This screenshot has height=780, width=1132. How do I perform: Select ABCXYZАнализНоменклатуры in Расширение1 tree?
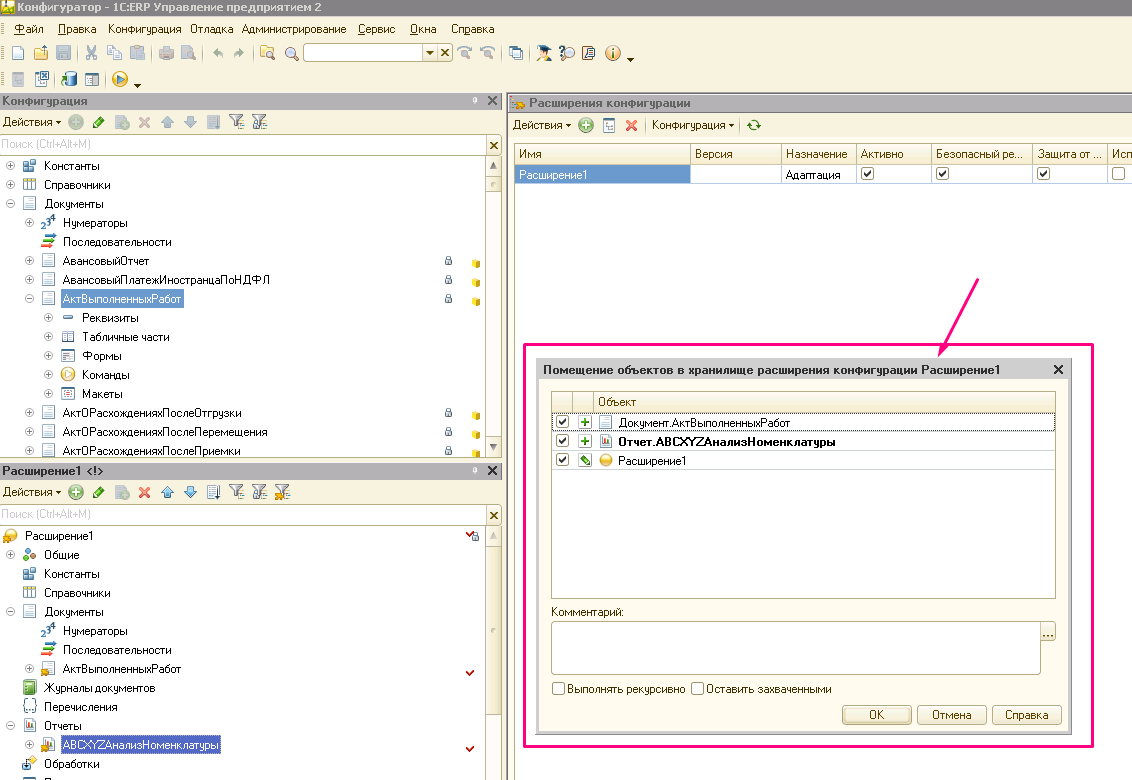[x=140, y=745]
